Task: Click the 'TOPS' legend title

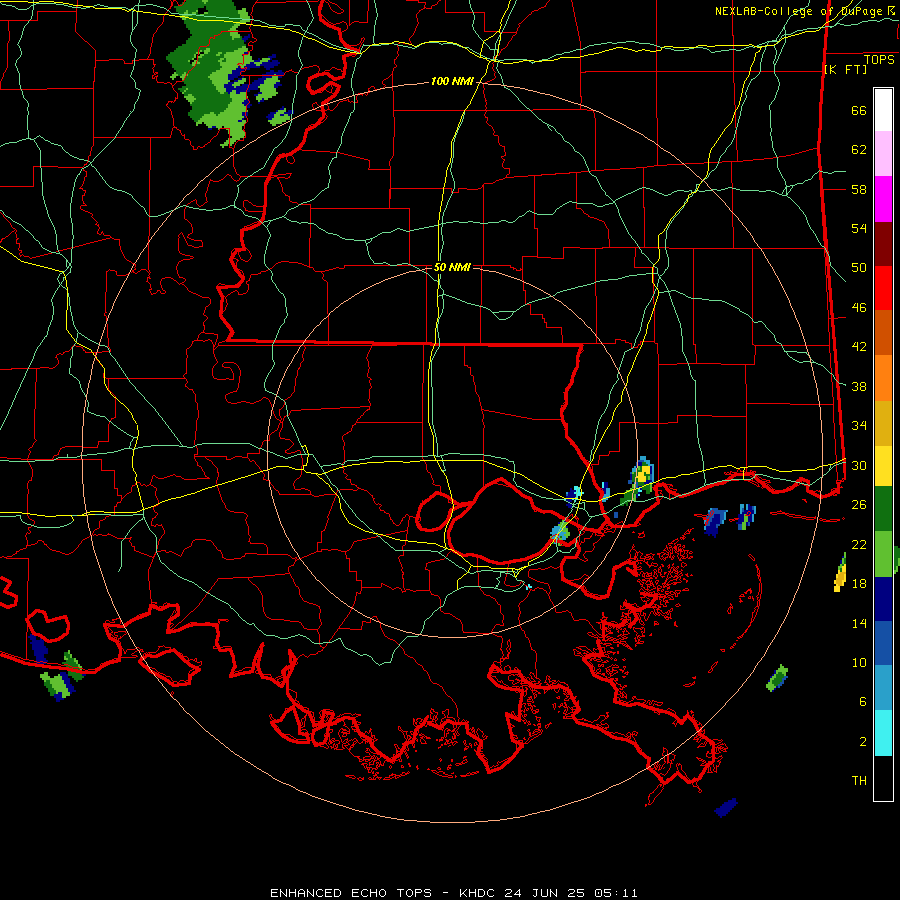Action: click(x=879, y=60)
